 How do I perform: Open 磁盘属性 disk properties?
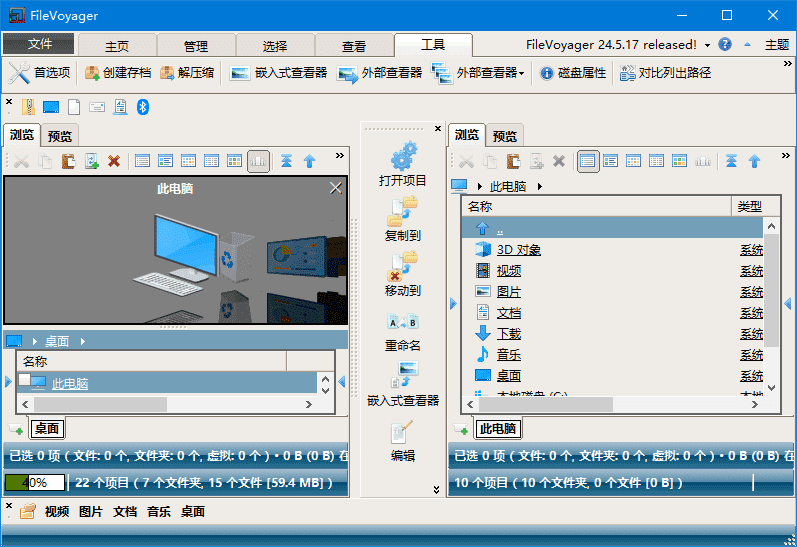[x=573, y=73]
